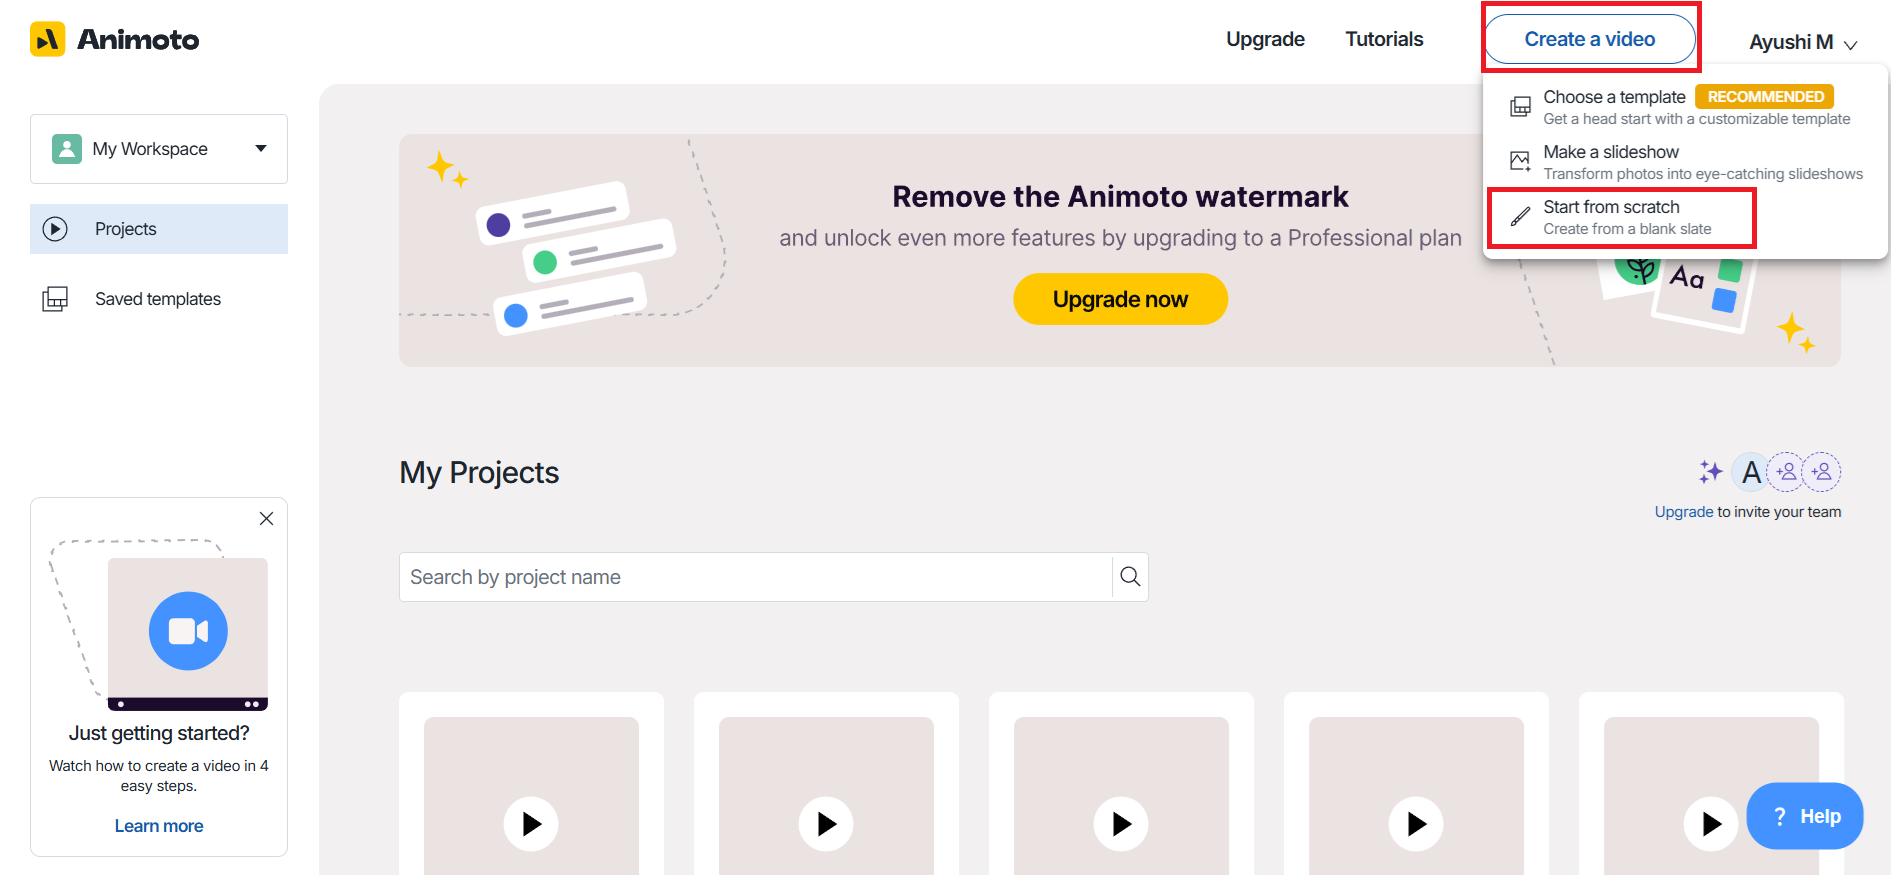
Task: Click the Upgrade link to invite your team
Action: click(1683, 511)
